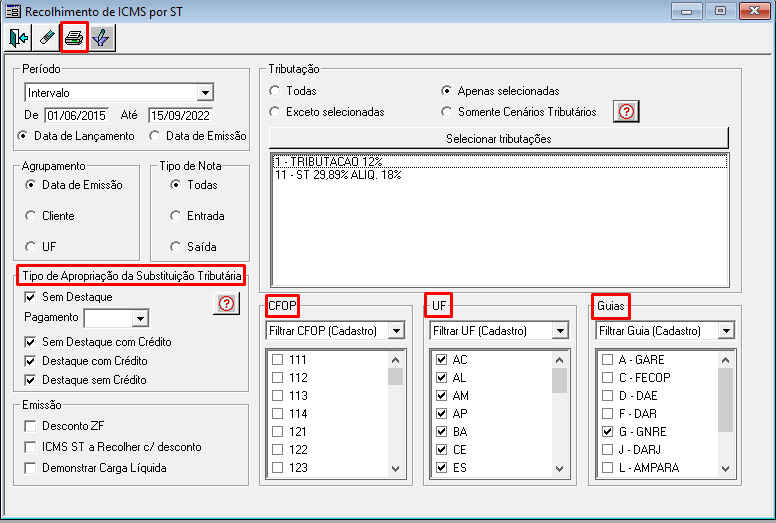Select Agrupamento Data de Emissão radio
This screenshot has width=776, height=523.
31,185
